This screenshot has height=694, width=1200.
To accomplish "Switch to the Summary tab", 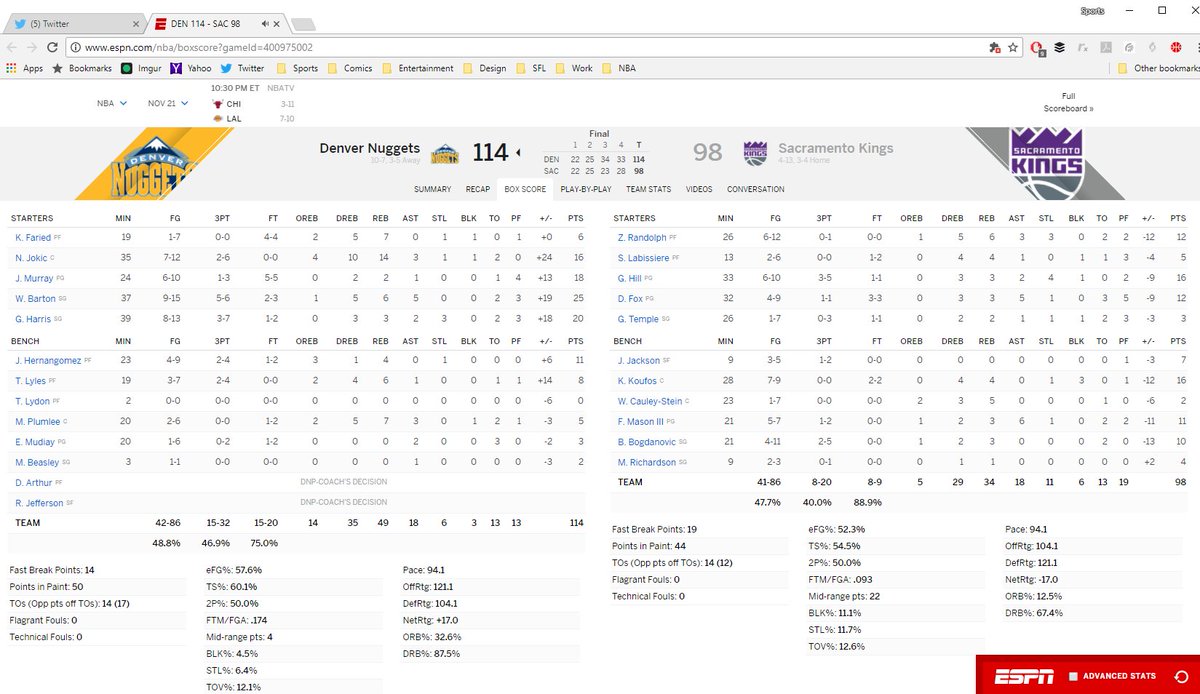I will point(432,189).
